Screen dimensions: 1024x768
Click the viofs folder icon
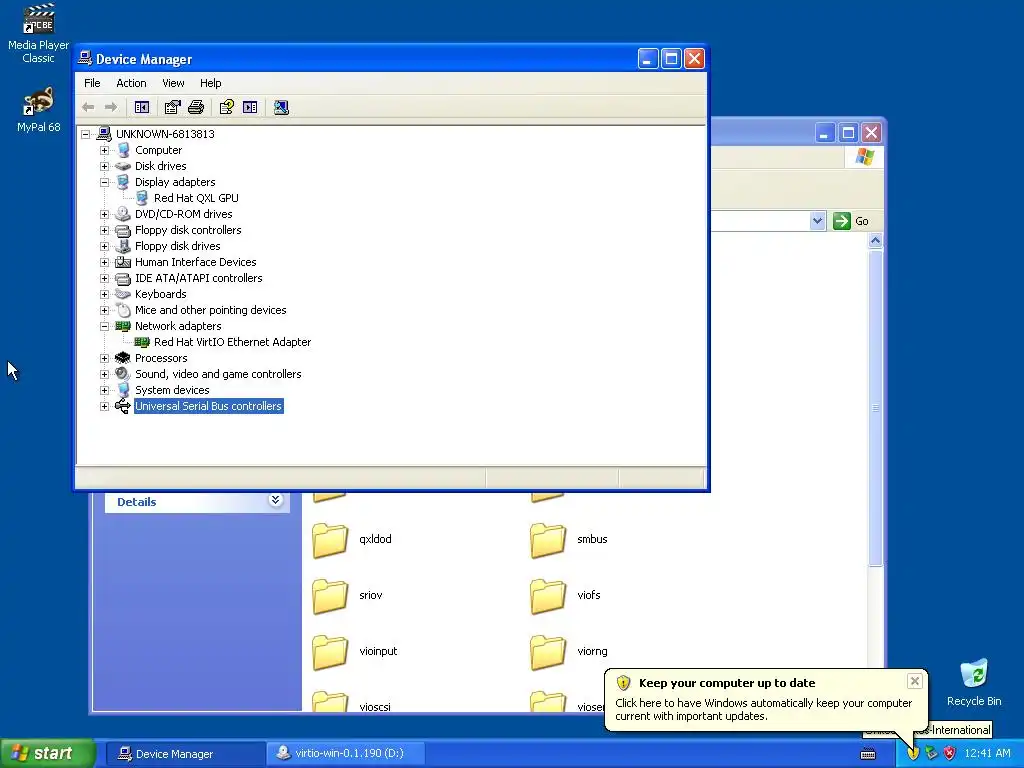click(547, 596)
